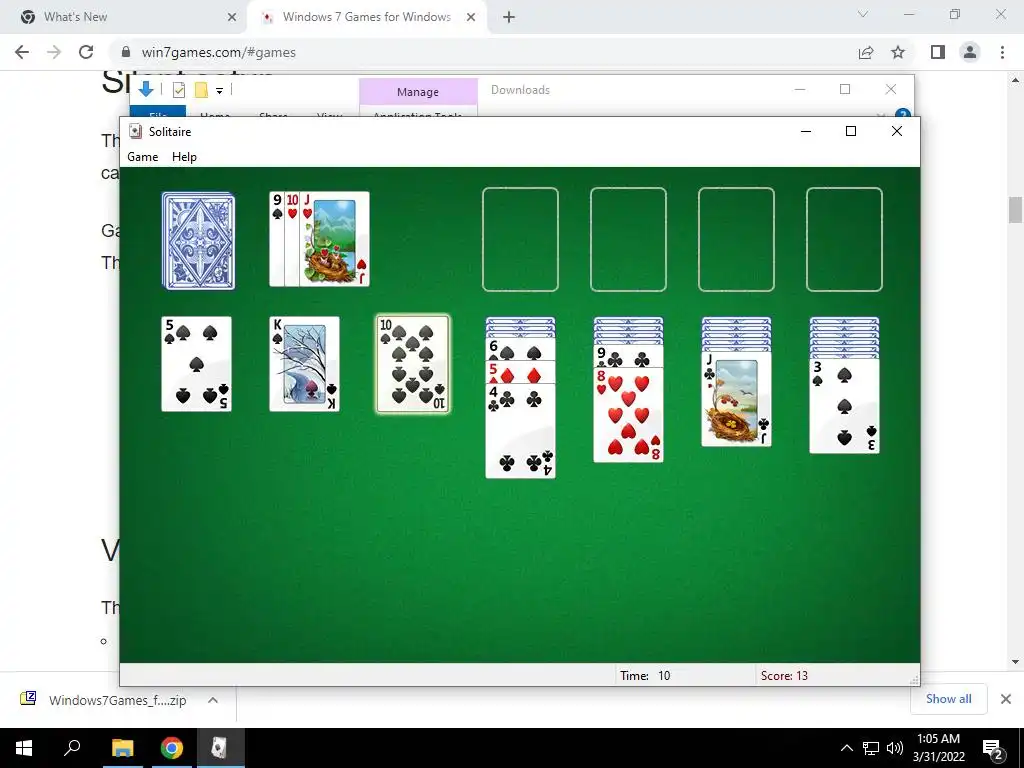
Task: Select the 5 of spades card
Action: 197,364
